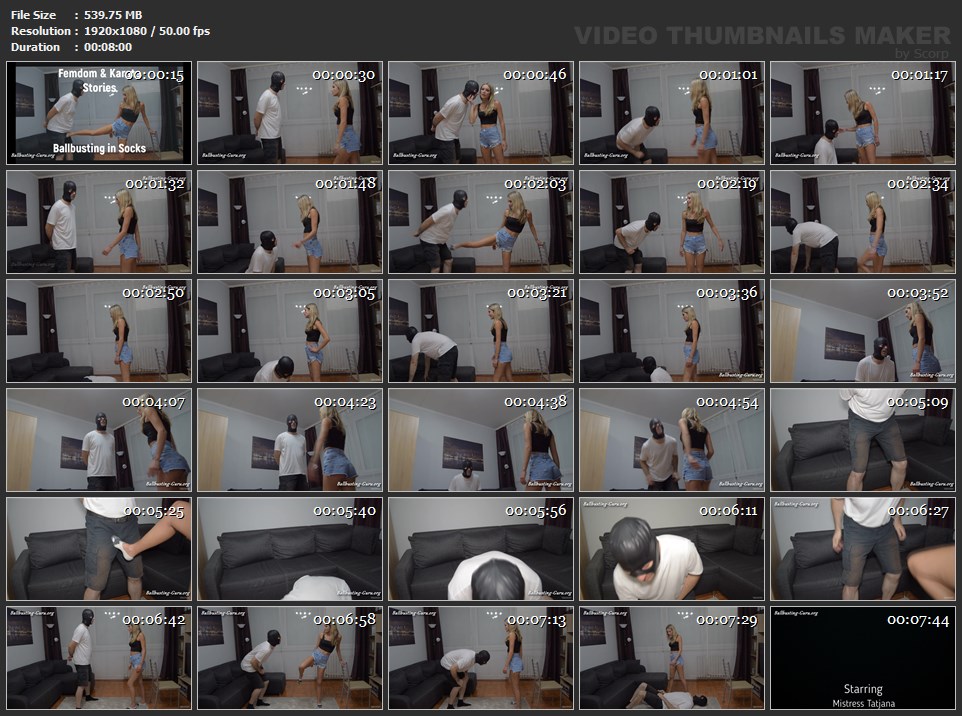Select the thumbnail at 00:06:42
962x716 pixels.
point(99,658)
